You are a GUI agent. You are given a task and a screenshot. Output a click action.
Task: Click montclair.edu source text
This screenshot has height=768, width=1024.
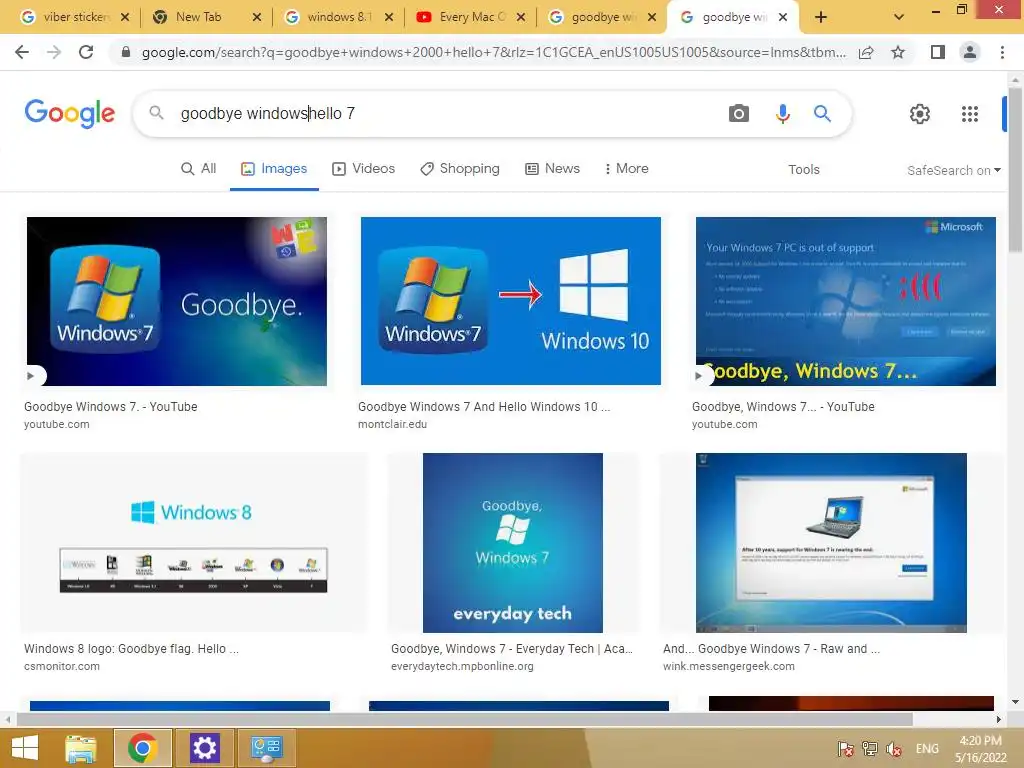(x=392, y=424)
